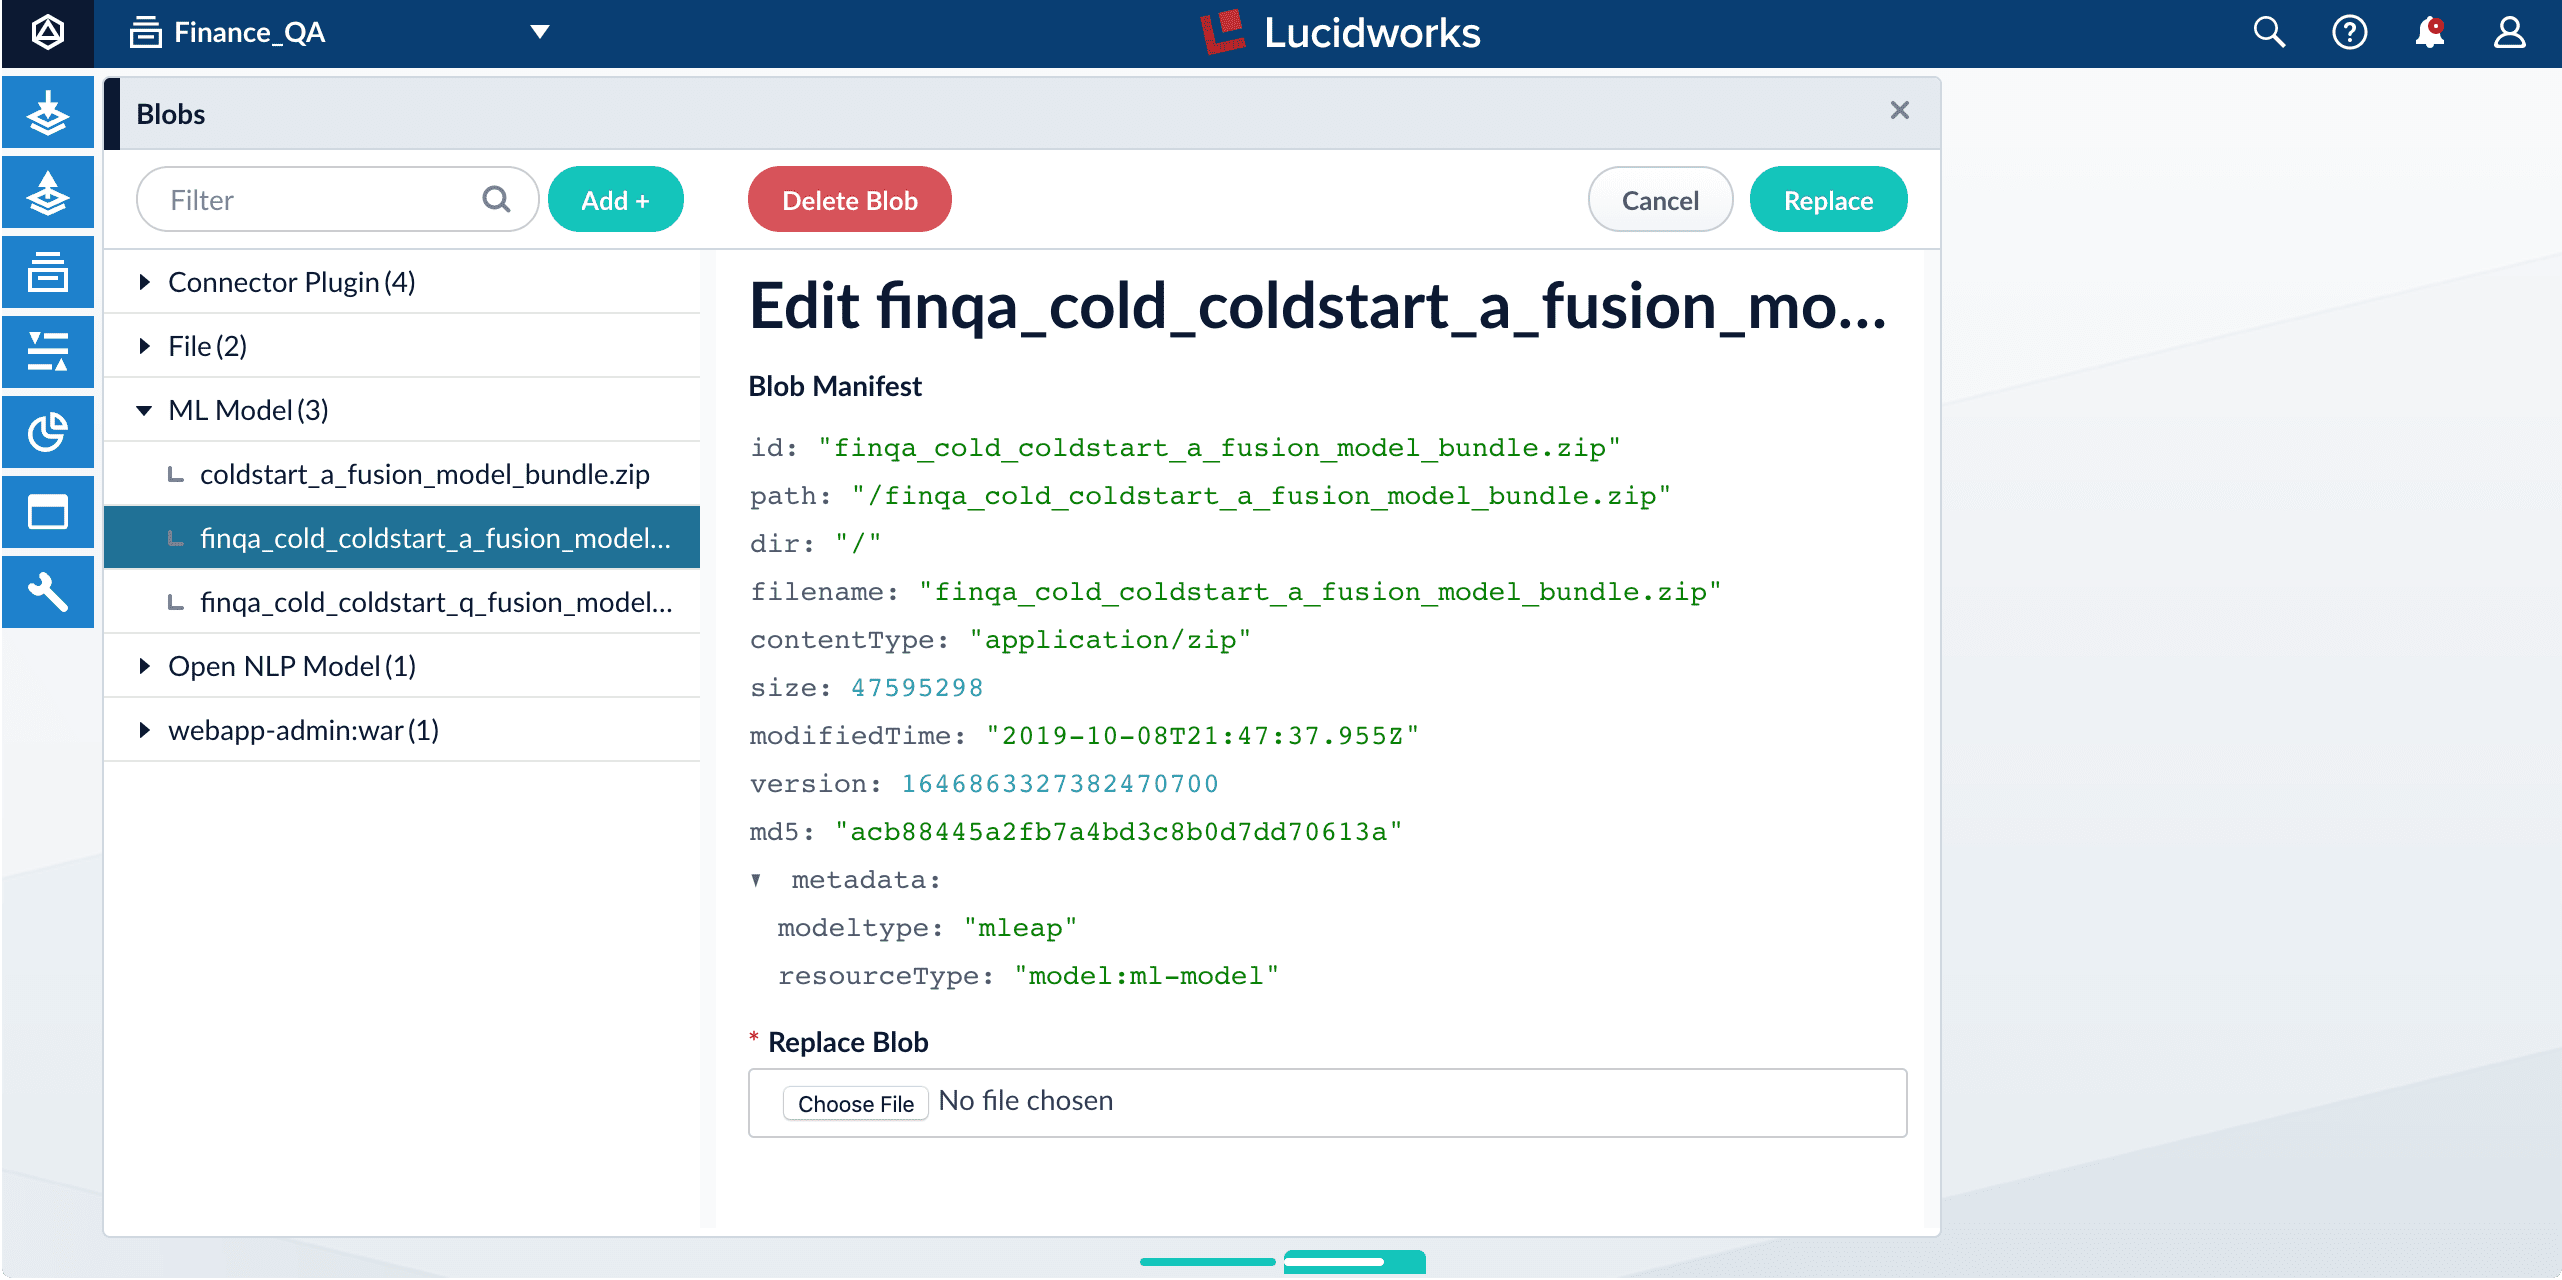Viewport: 2562px width, 1280px height.
Task: Open the user account icon
Action: pos(2509,33)
